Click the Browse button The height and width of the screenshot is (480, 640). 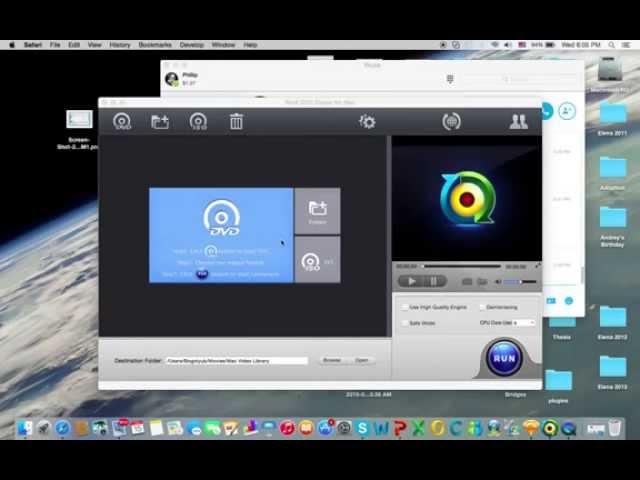(332, 360)
